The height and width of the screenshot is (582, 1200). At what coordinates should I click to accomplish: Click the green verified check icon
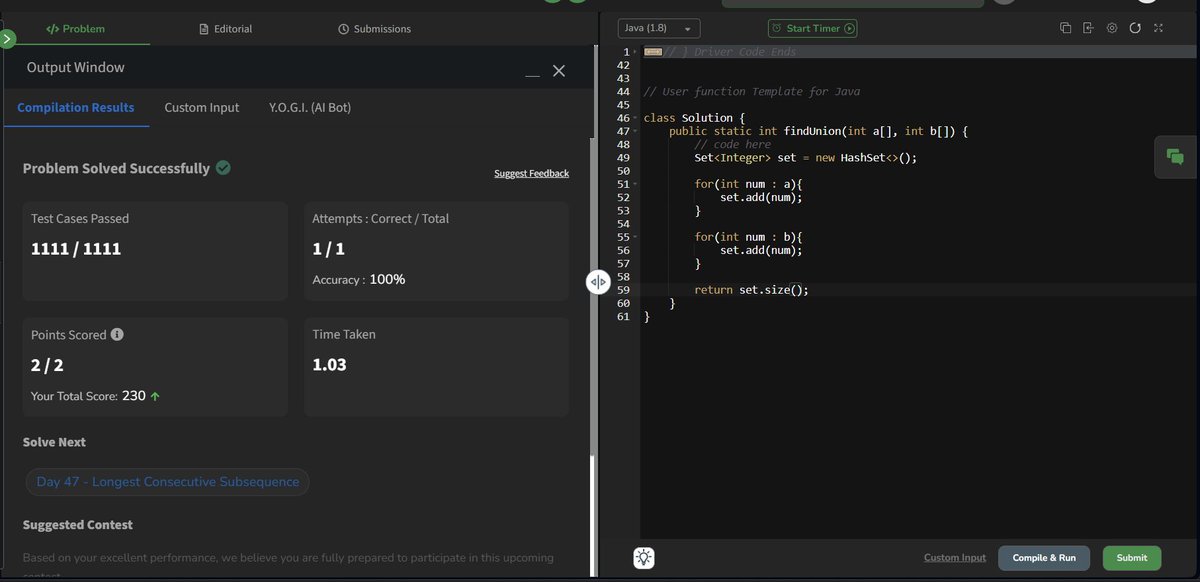coord(223,167)
